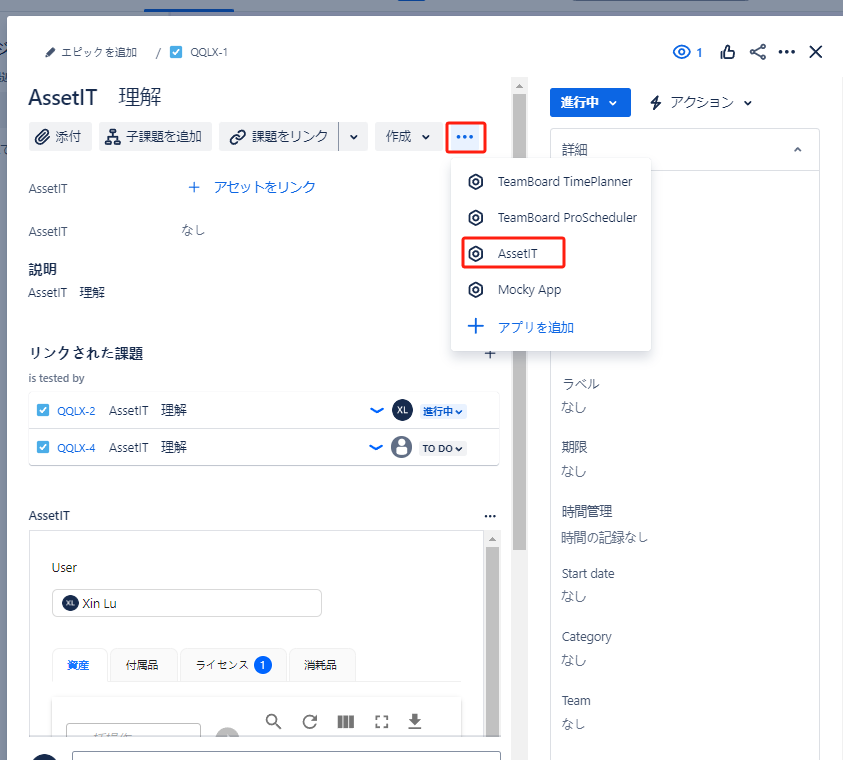
Task: Click the QQLX-4 task checkbox icon
Action: [43, 447]
